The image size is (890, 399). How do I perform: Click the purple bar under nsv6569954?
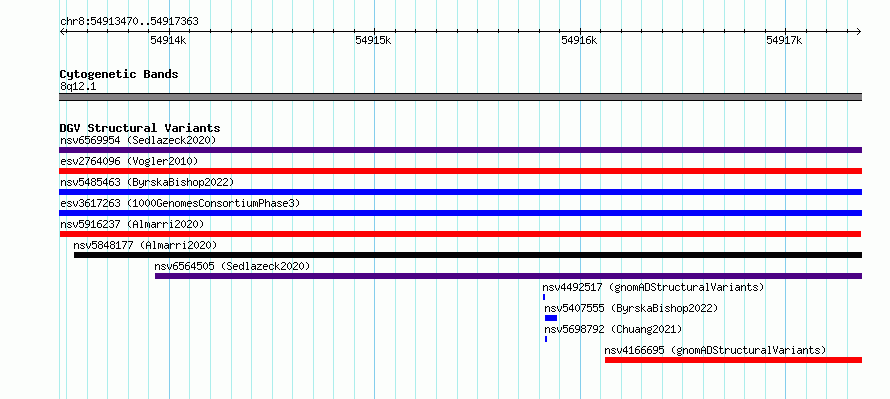(x=460, y=150)
